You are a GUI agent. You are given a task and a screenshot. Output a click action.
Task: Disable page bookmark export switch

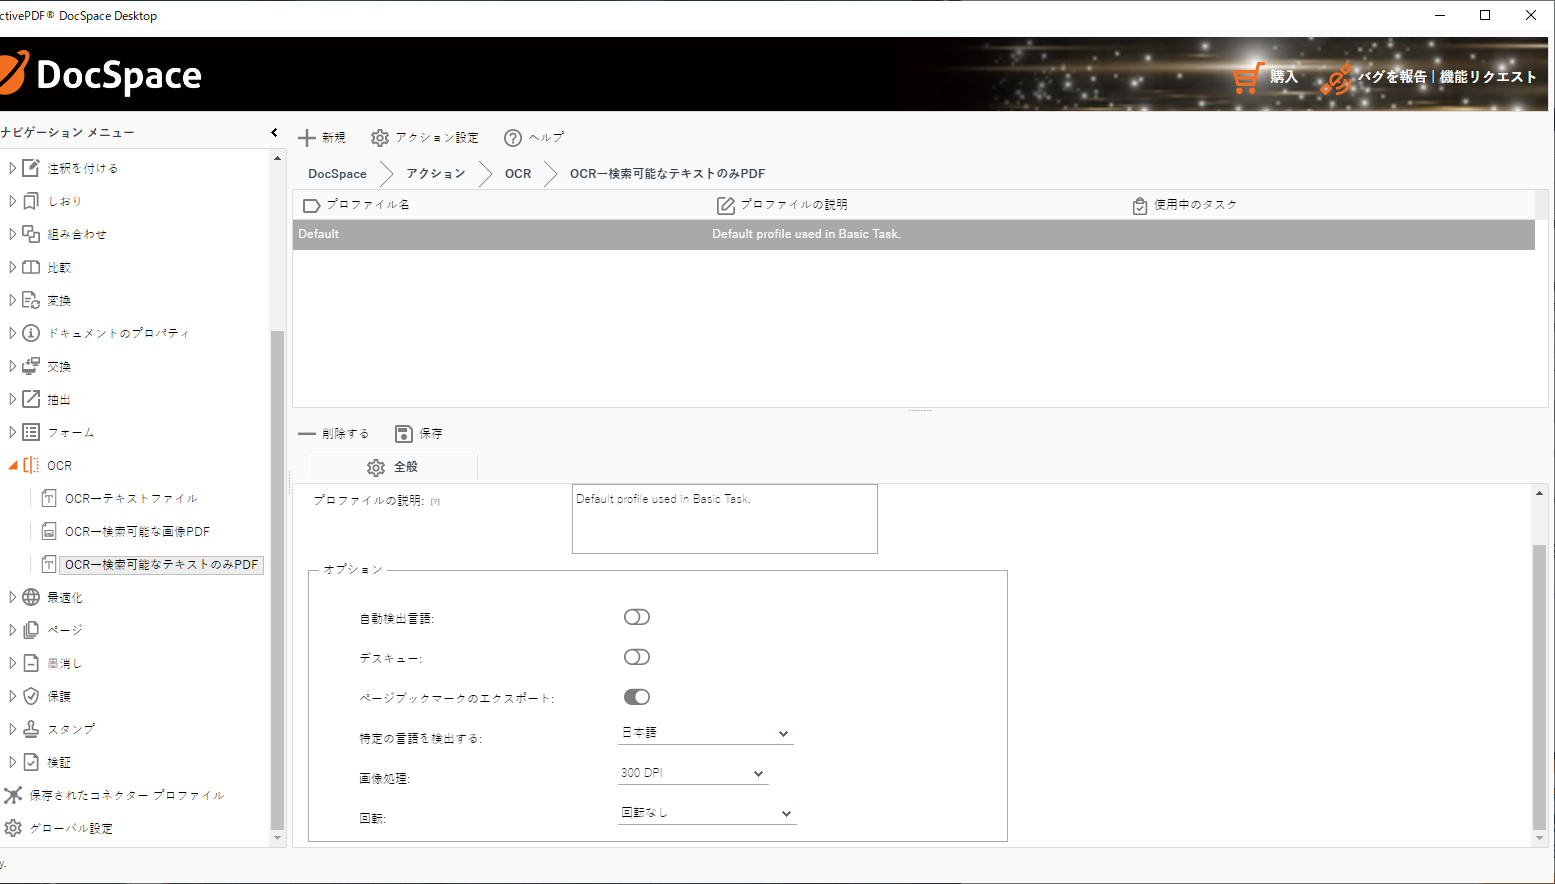[637, 697]
